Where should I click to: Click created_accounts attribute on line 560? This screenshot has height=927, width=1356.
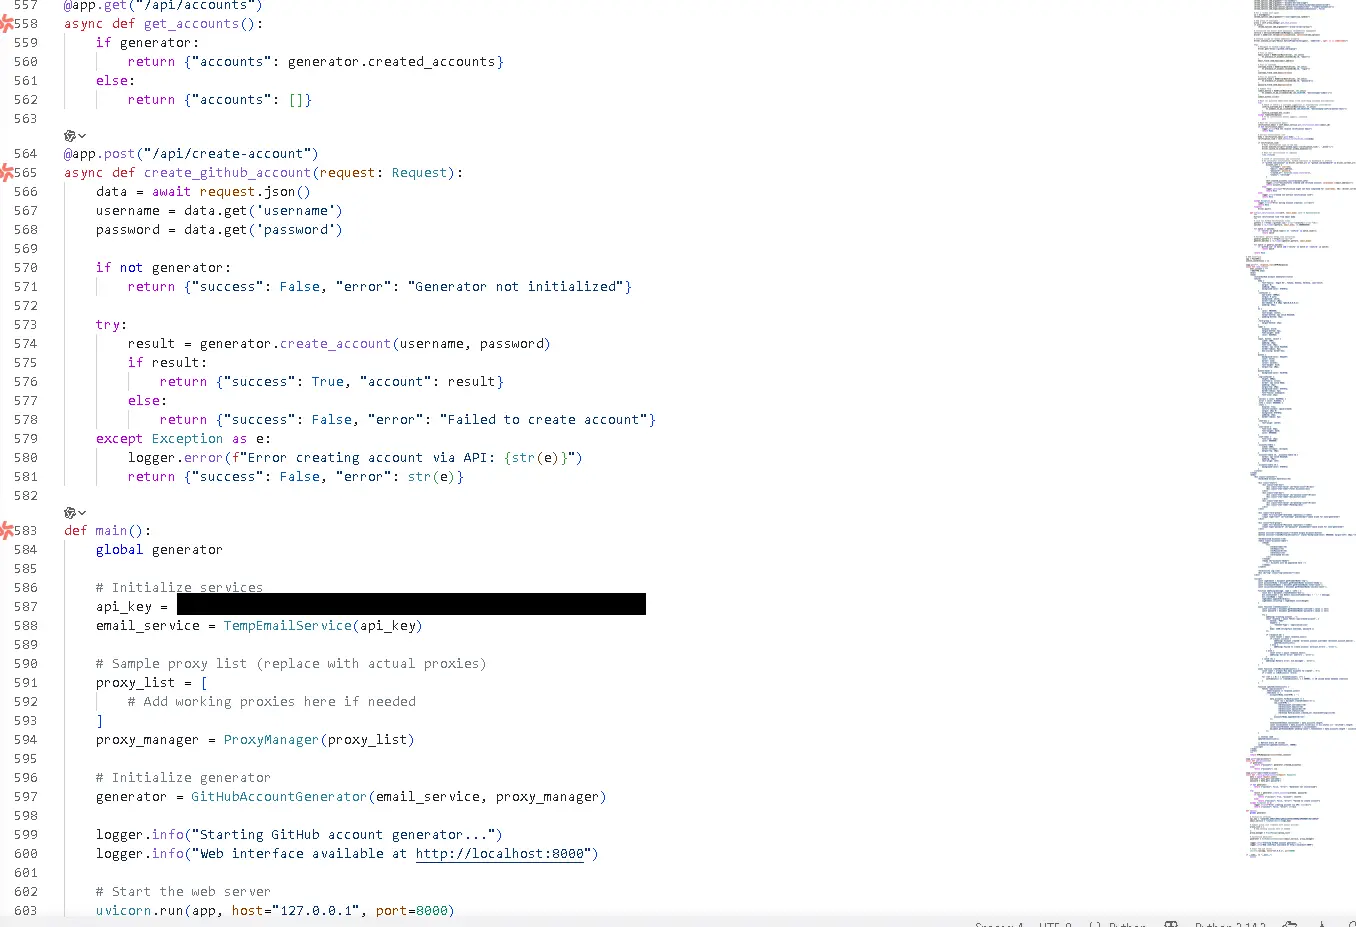pyautogui.click(x=432, y=61)
